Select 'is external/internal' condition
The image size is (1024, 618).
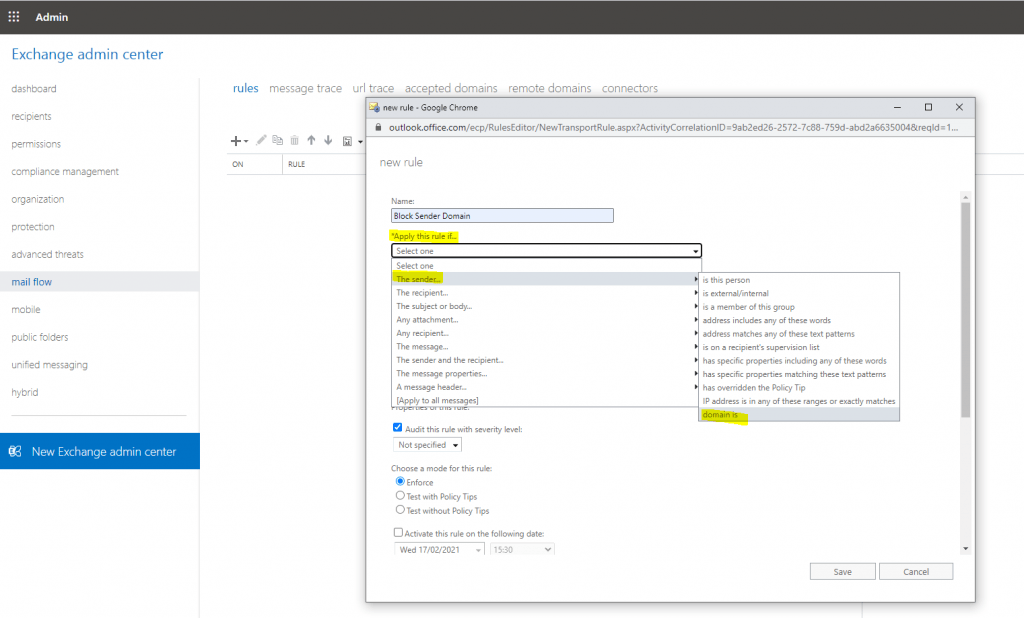(799, 293)
